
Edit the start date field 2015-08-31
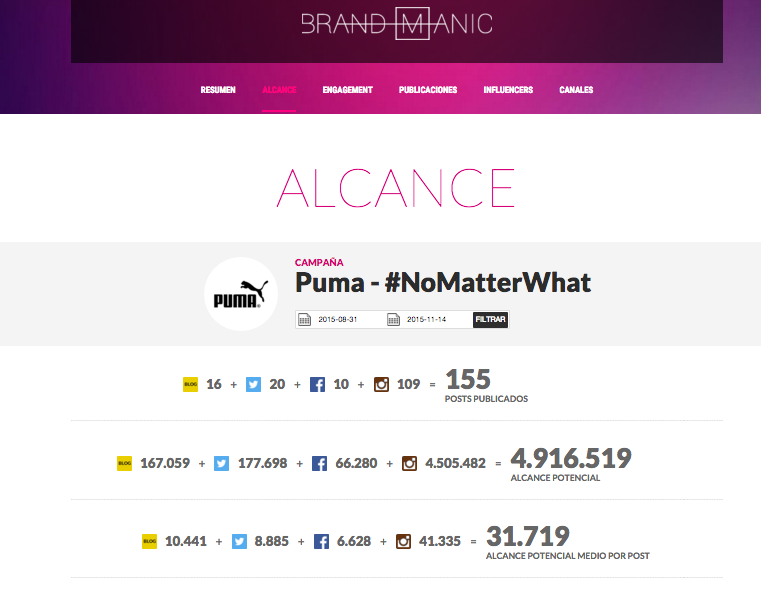point(338,319)
